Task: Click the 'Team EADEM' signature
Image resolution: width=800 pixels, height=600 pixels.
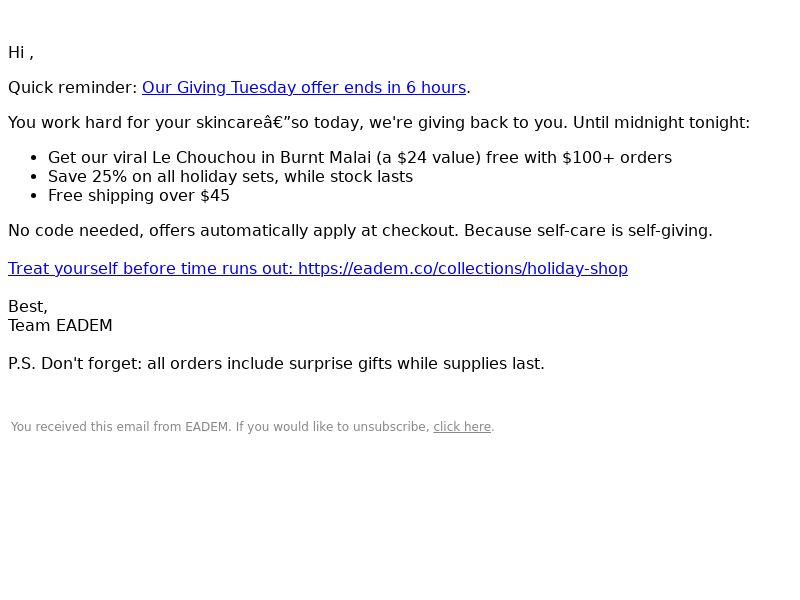Action: (x=60, y=326)
